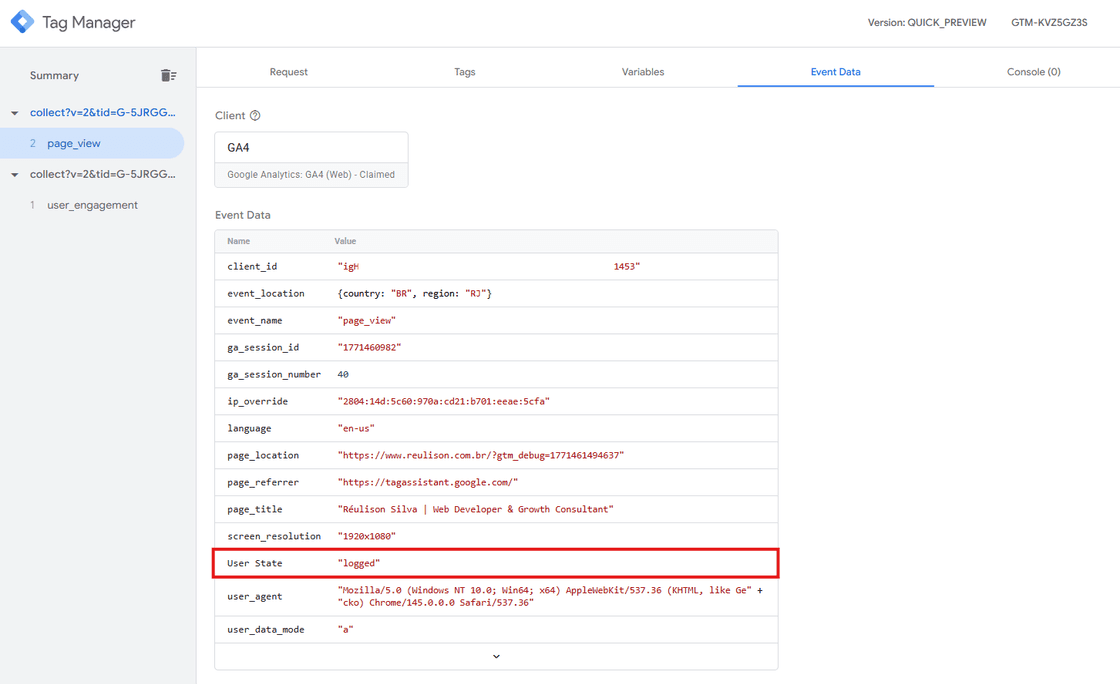Click the clear-requests trash icon beside Summary
The height and width of the screenshot is (684, 1120).
(168, 75)
